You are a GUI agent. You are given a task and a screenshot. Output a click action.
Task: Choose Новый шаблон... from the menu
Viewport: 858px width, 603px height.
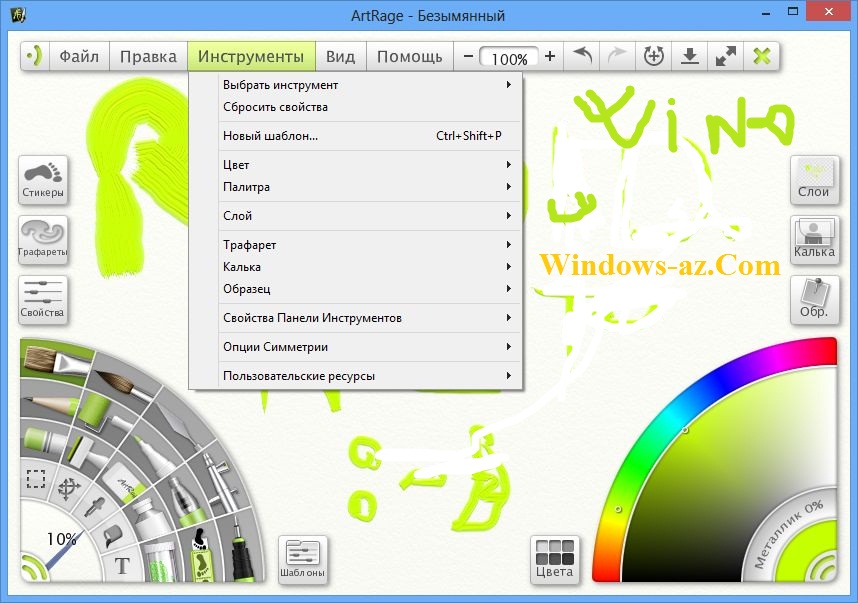point(356,136)
